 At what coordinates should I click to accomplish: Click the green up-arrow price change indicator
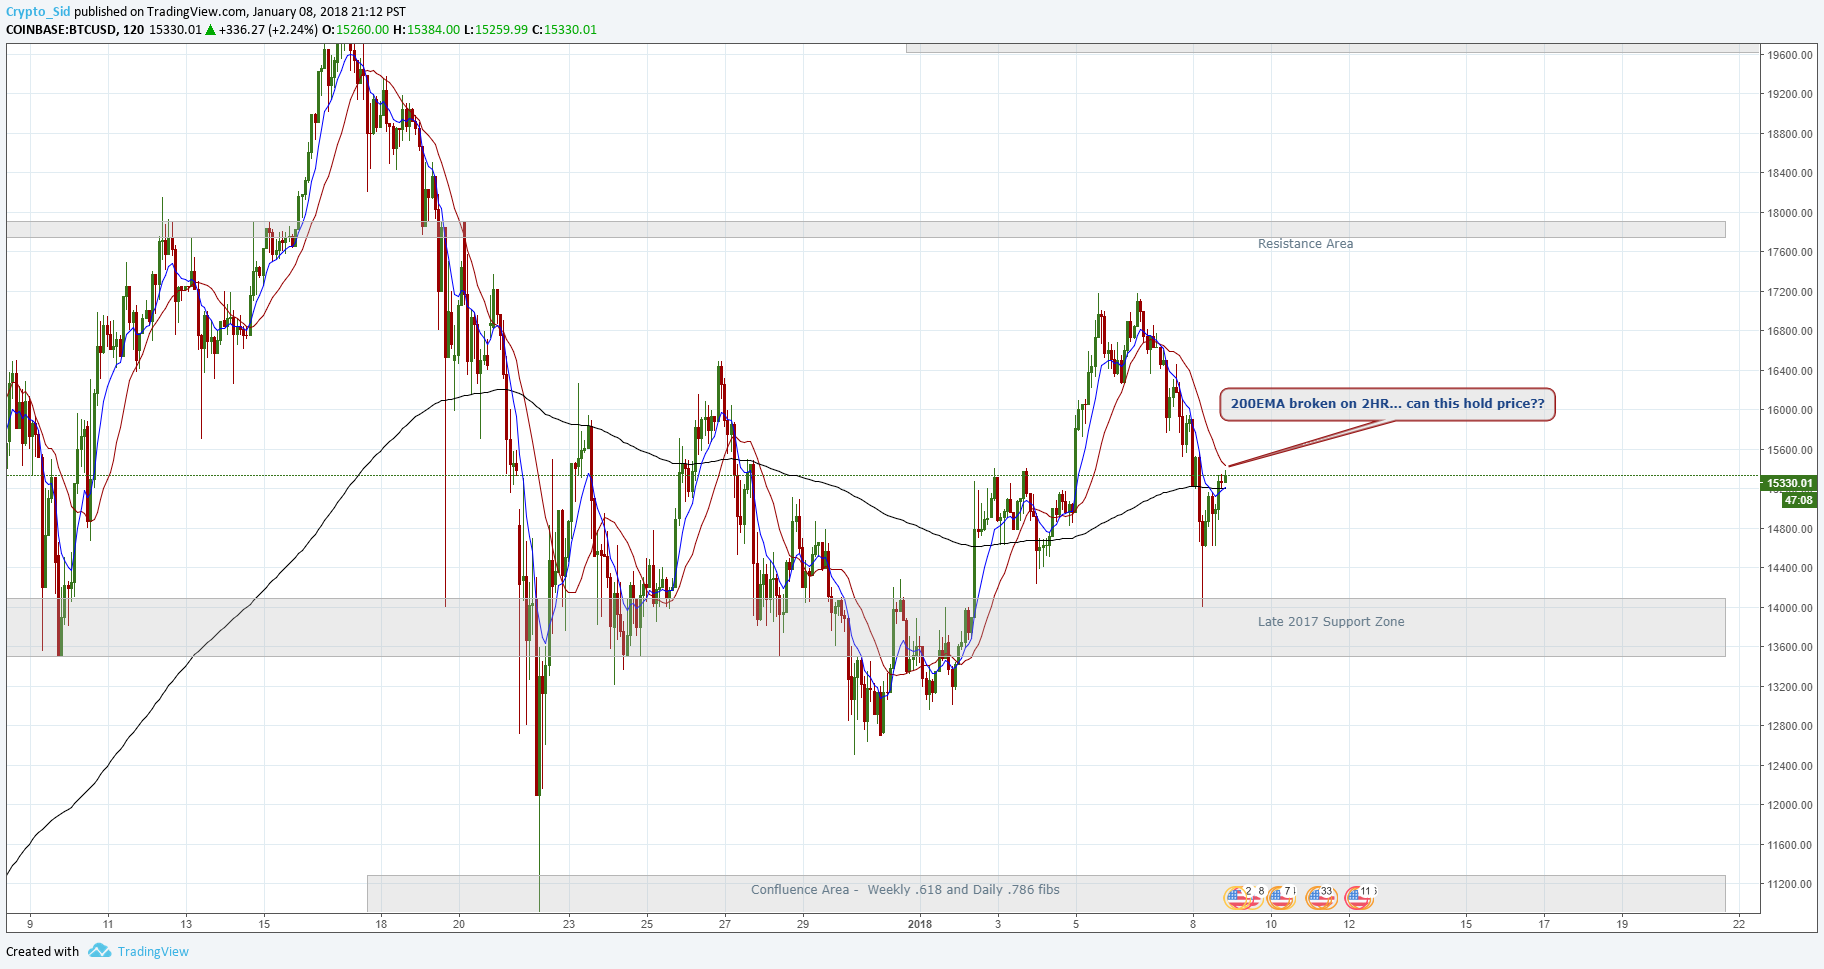(211, 30)
